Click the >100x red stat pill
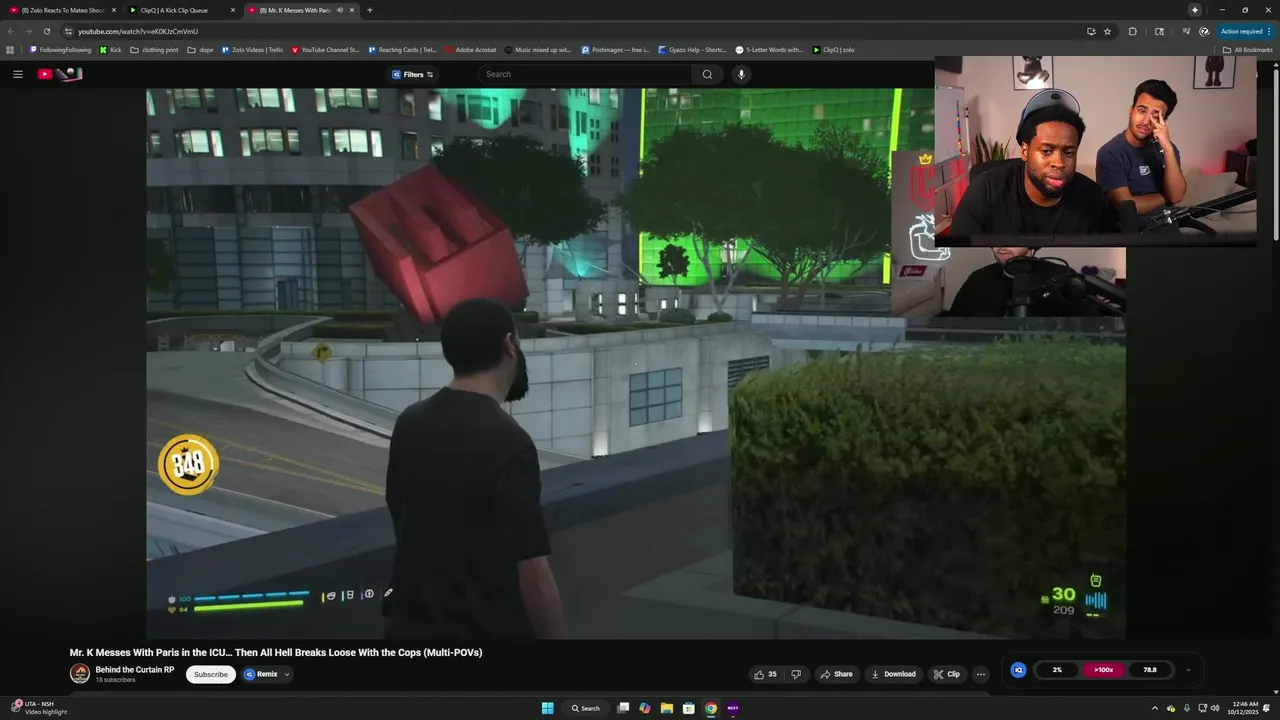Image resolution: width=1280 pixels, height=720 pixels. 1103,670
